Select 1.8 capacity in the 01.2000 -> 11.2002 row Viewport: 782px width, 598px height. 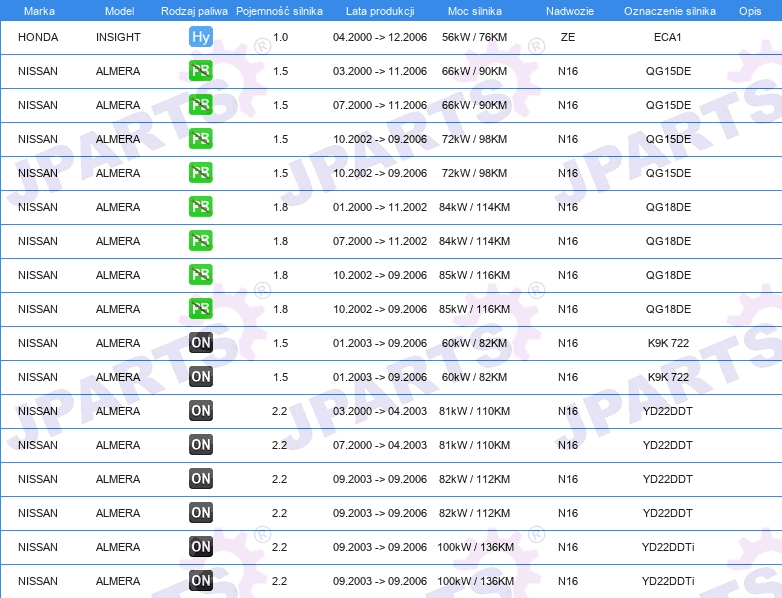281,207
